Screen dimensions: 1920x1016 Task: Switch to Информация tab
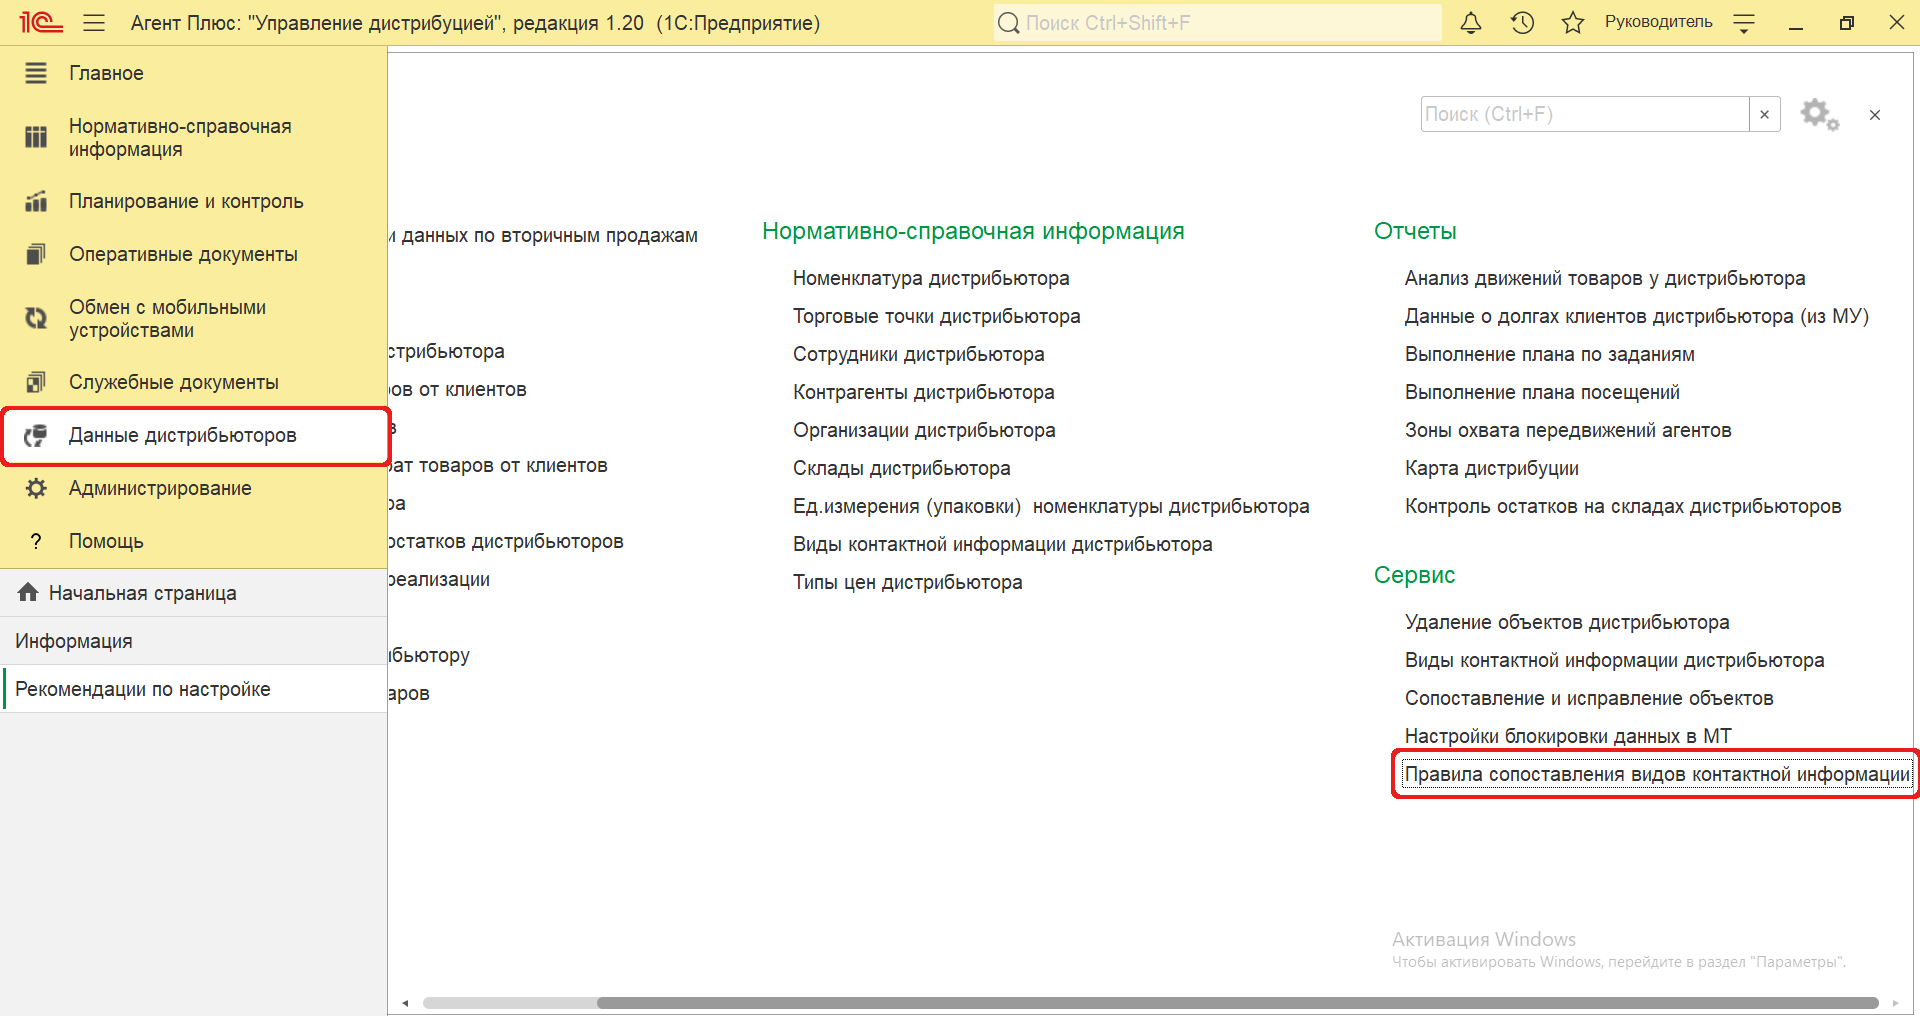tap(193, 641)
